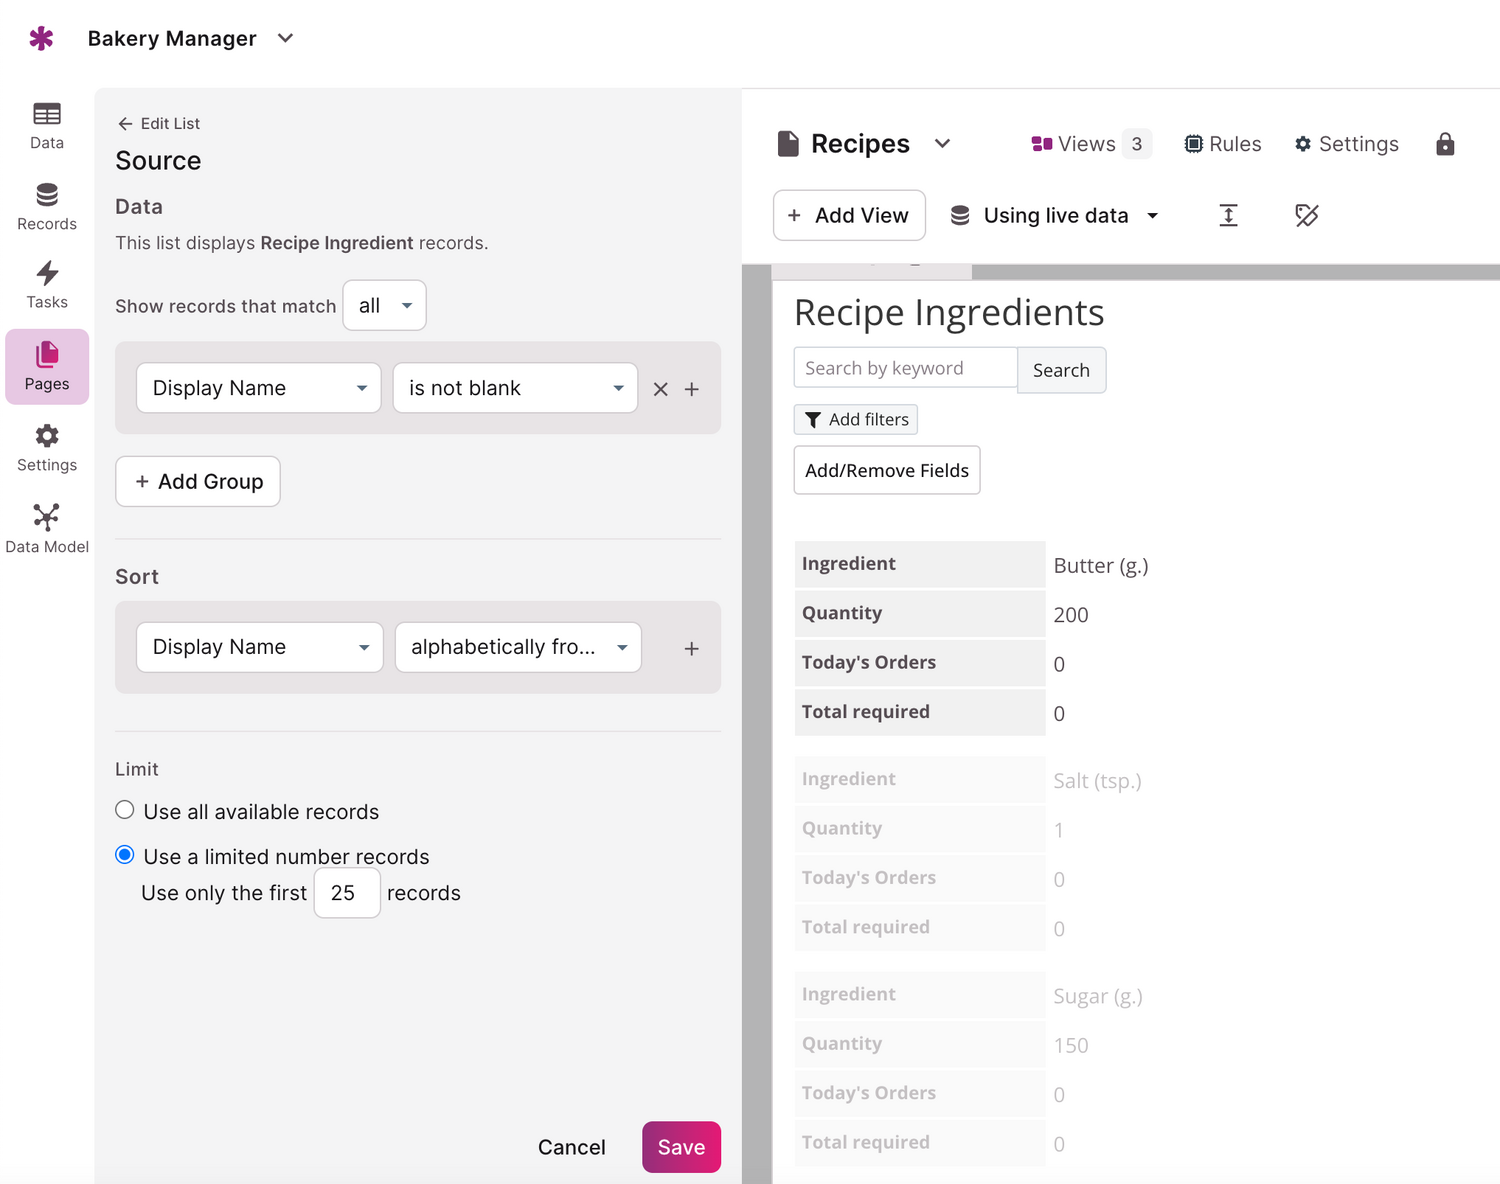Expand the match 'all' dropdown
Image resolution: width=1500 pixels, height=1184 pixels.
[384, 306]
